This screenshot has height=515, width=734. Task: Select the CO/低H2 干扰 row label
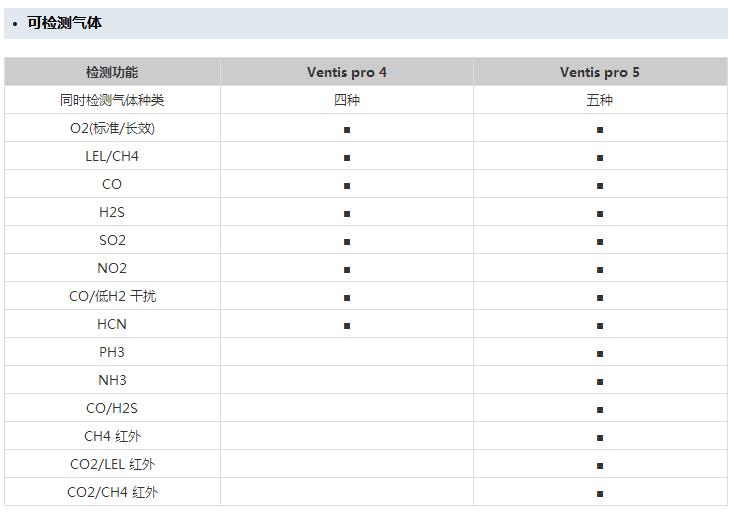click(112, 296)
